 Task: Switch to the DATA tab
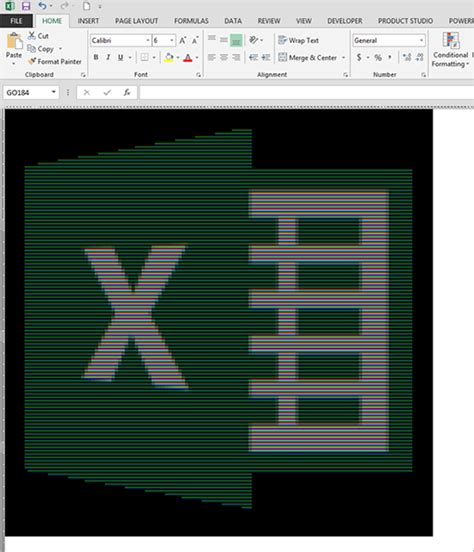233,21
